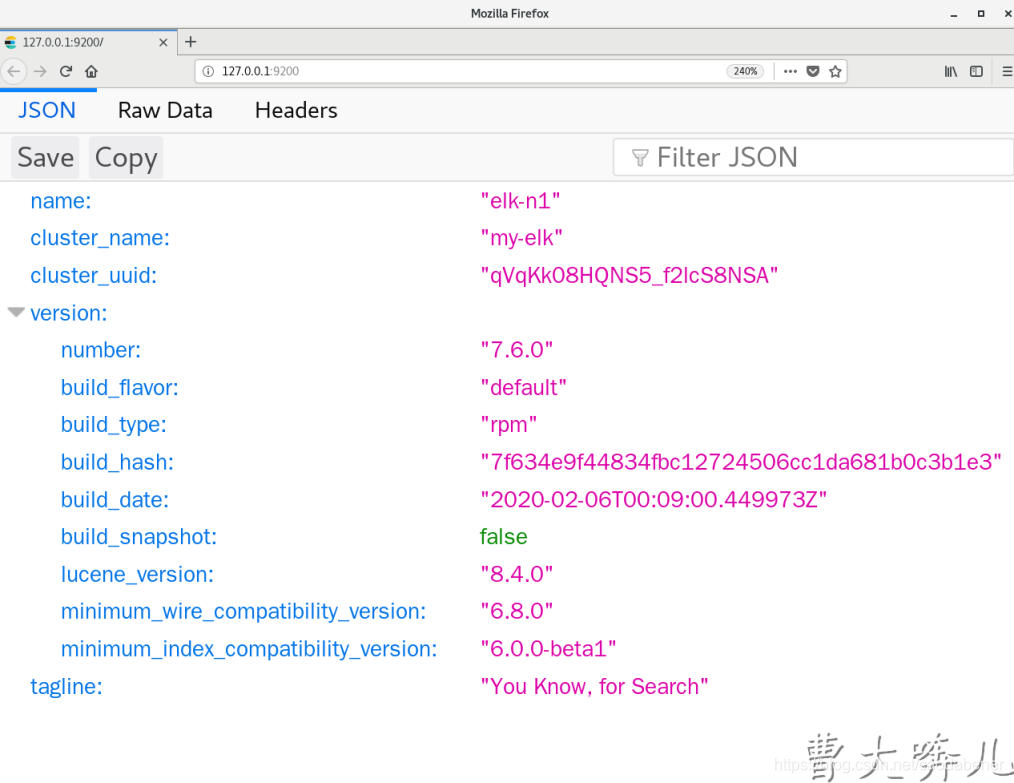This screenshot has height=783, width=1014.
Task: Reset the 240% zoom level badge
Action: 745,71
